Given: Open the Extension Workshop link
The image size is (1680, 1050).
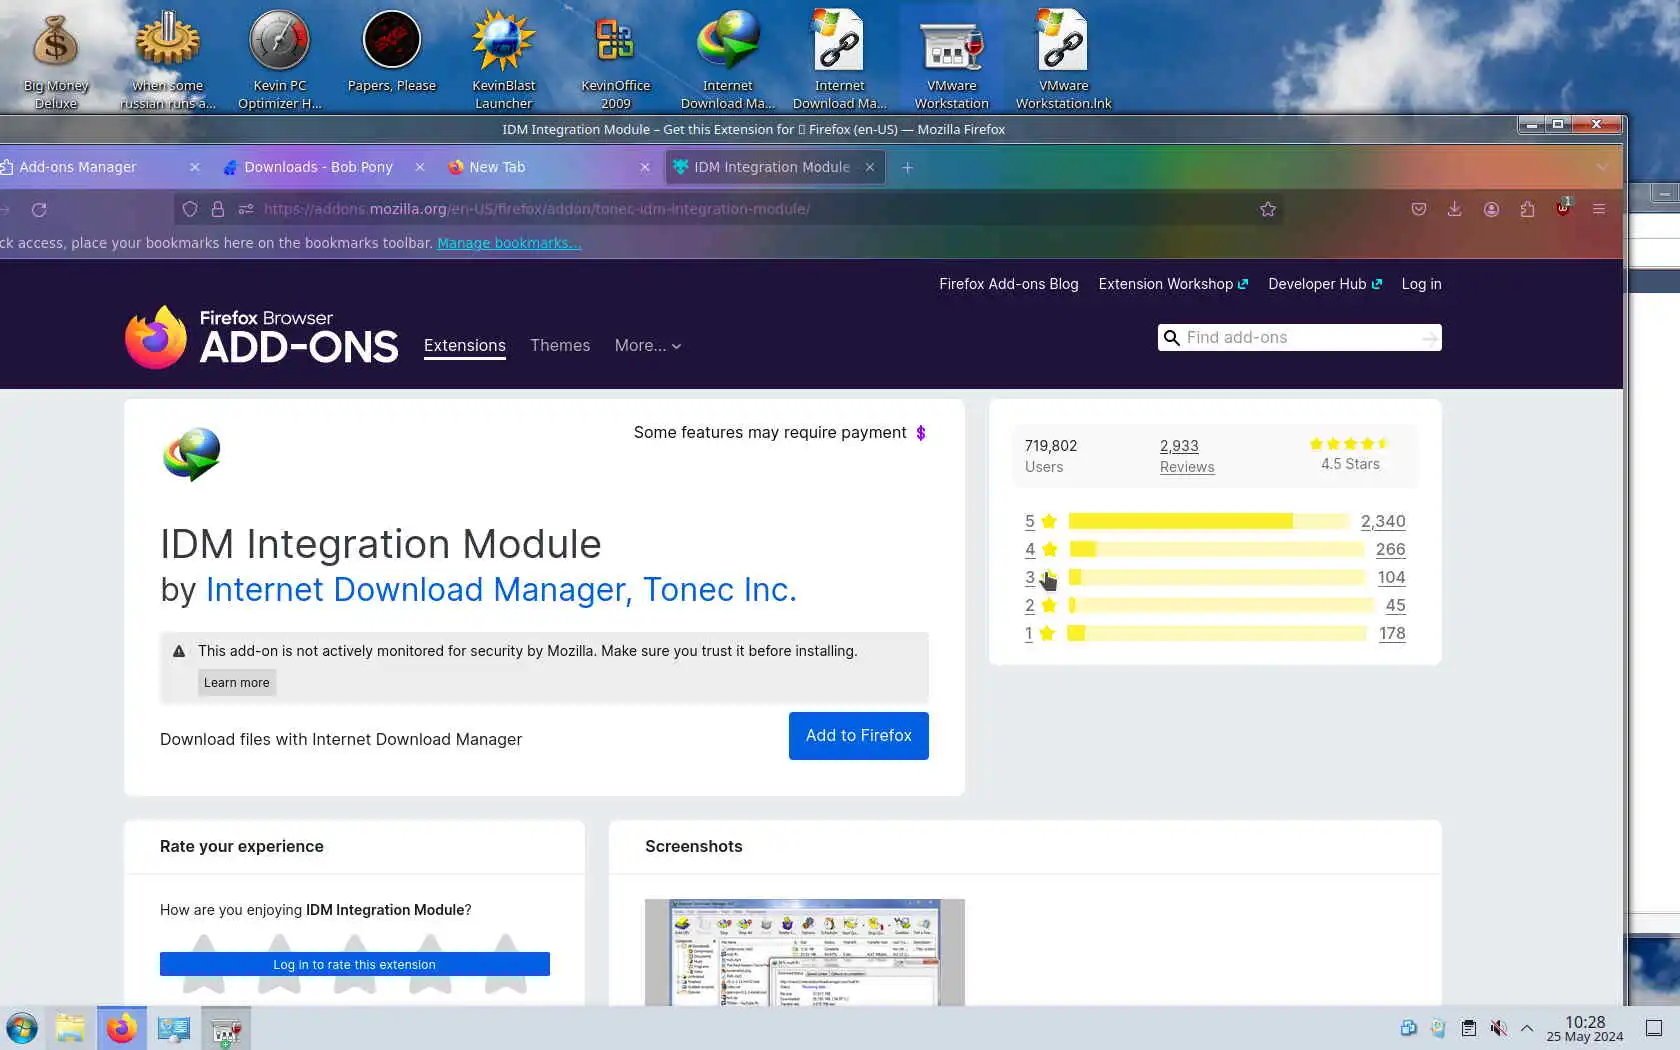Looking at the screenshot, I should pyautogui.click(x=1173, y=284).
